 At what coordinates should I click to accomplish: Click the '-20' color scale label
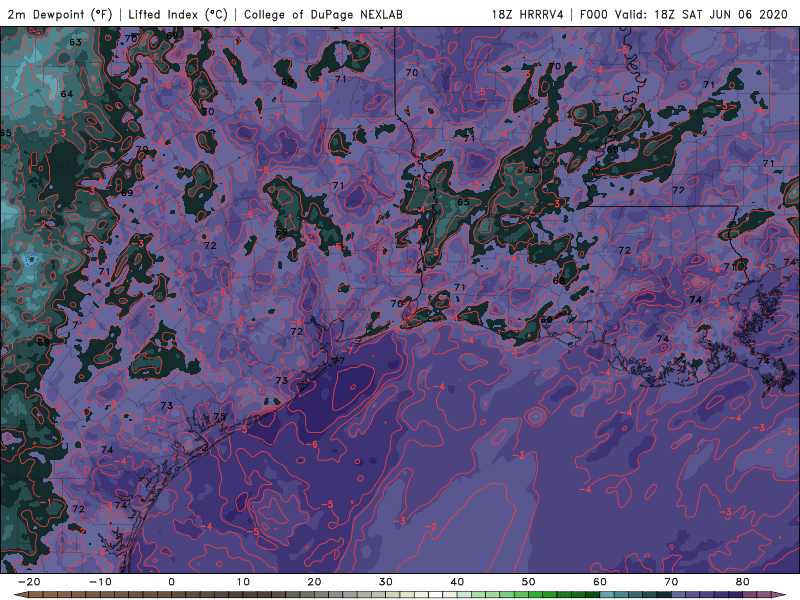29,582
